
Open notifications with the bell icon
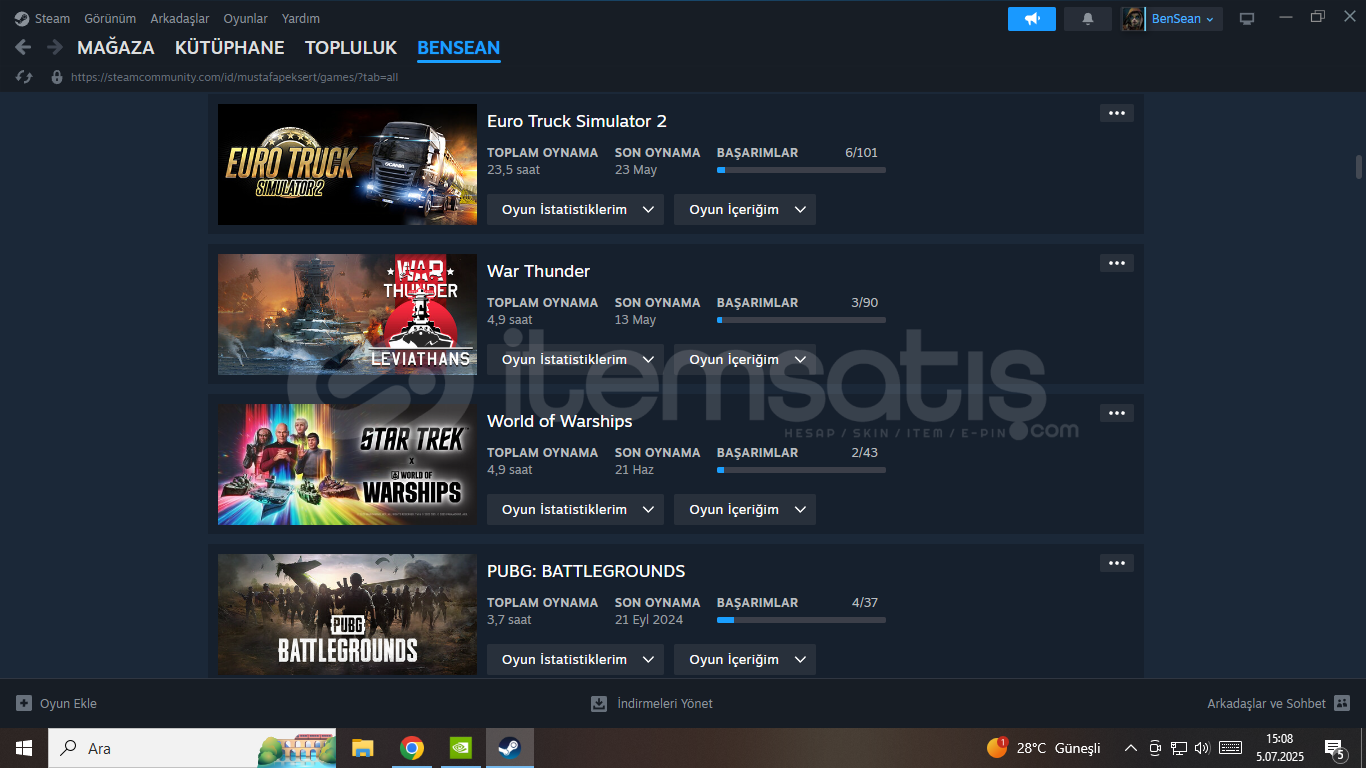1088,19
